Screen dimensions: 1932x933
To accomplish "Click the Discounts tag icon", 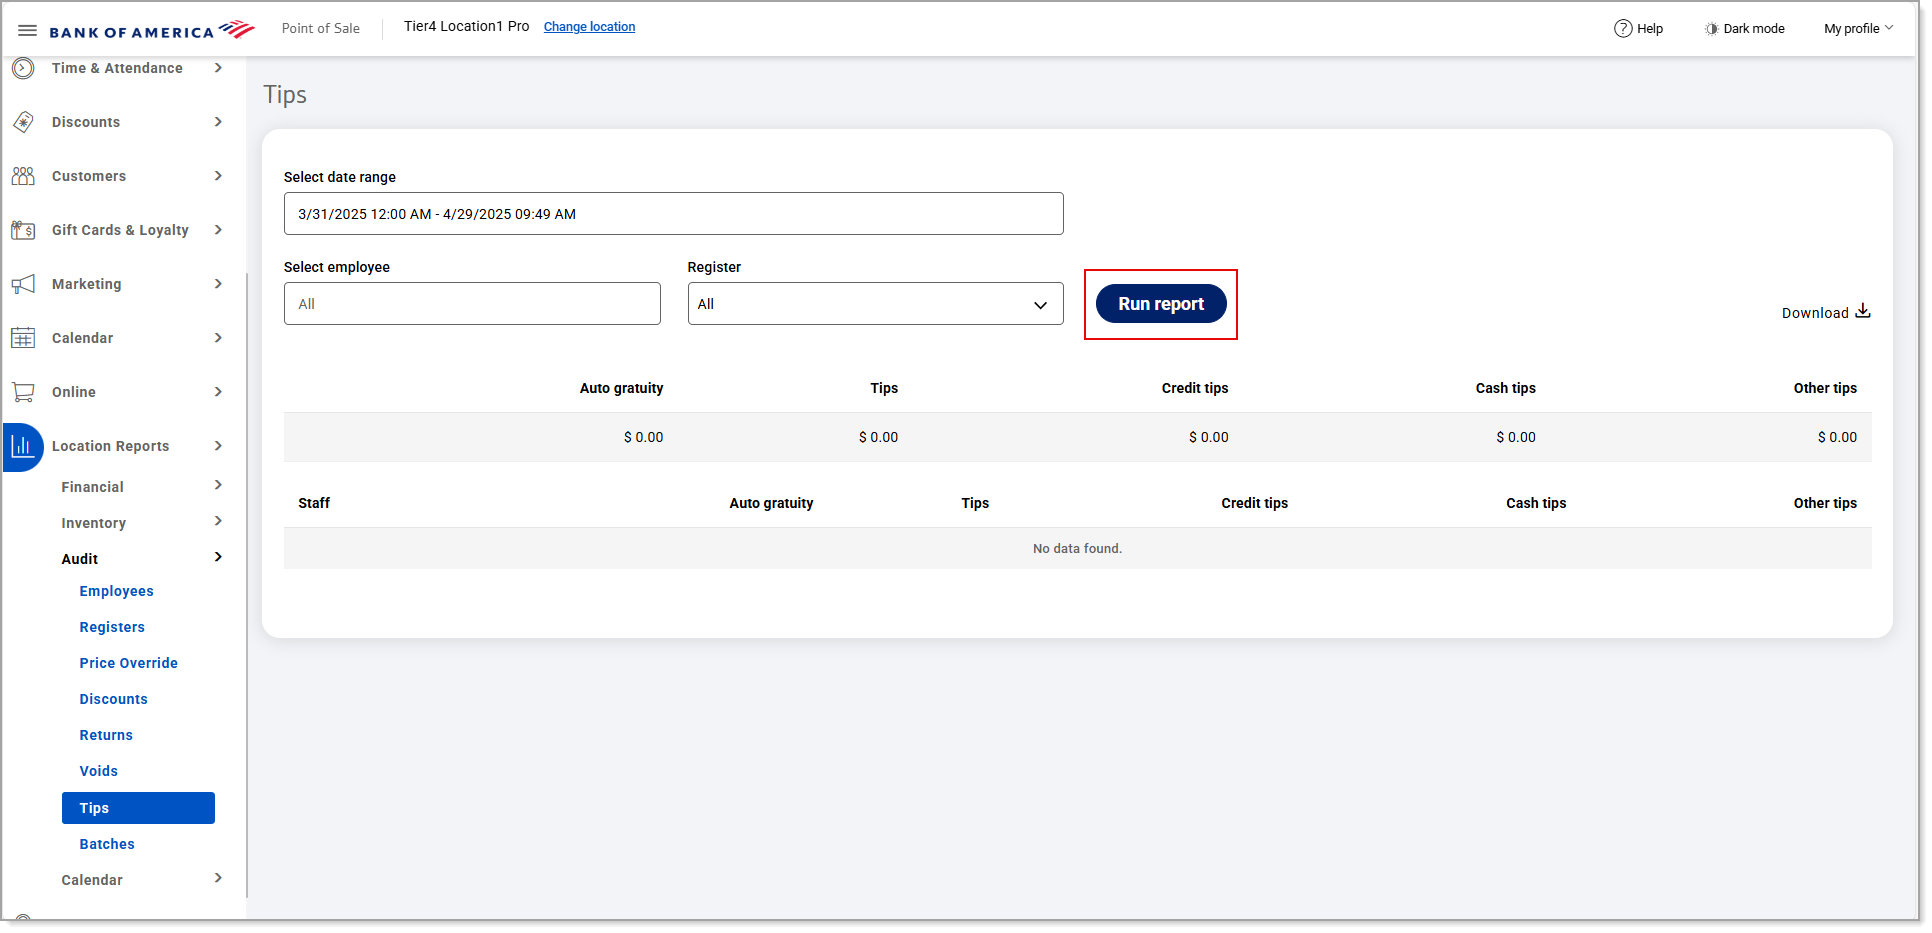I will click(23, 122).
